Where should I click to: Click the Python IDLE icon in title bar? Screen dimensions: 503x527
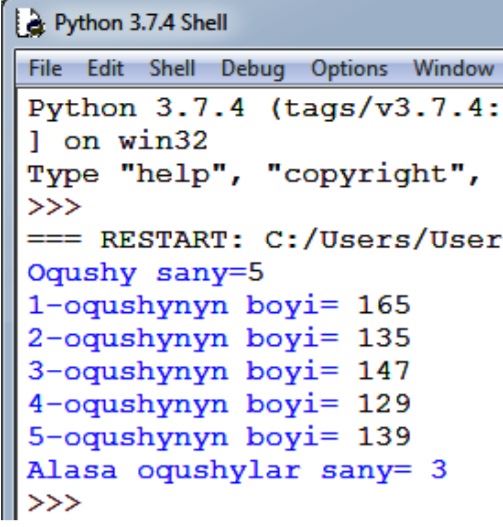(x=30, y=23)
